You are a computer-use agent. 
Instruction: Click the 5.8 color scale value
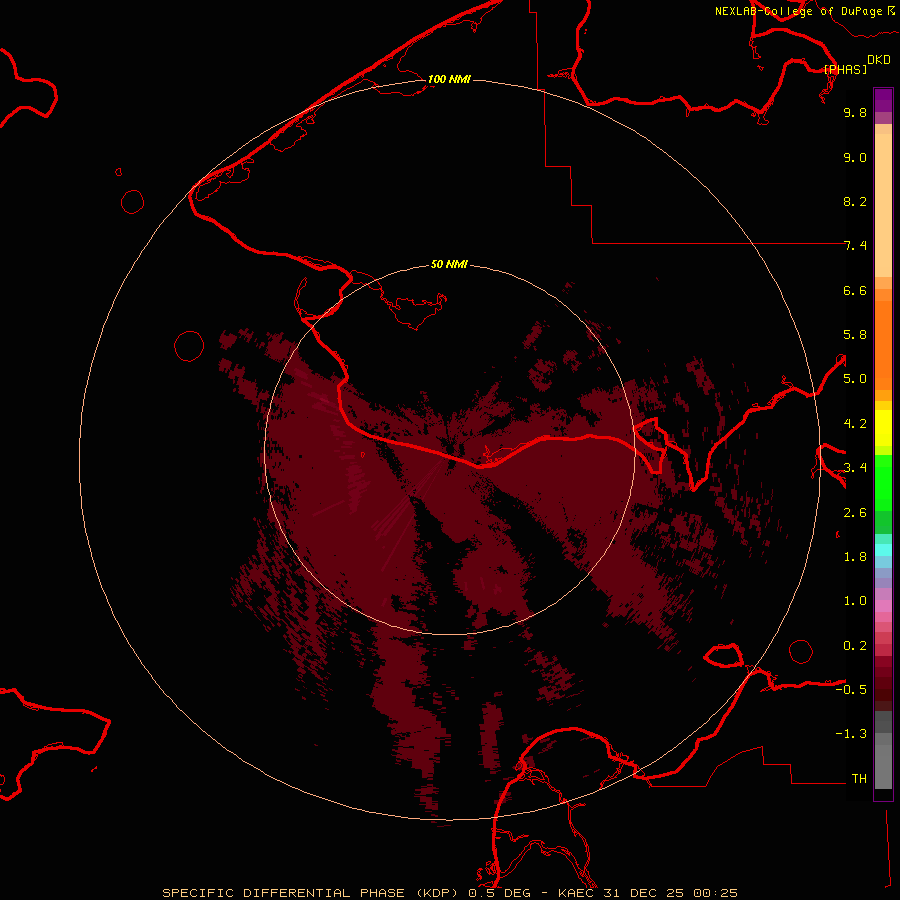(x=855, y=335)
